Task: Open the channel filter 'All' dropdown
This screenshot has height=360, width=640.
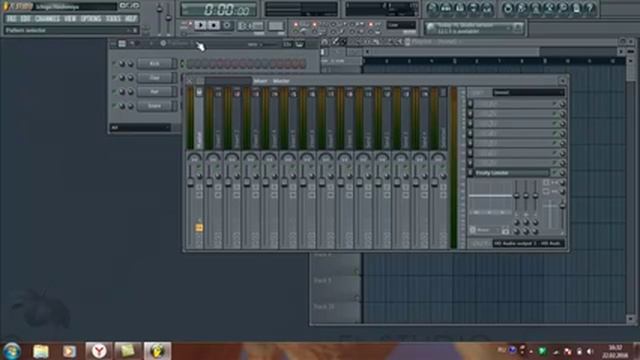Action: click(140, 128)
